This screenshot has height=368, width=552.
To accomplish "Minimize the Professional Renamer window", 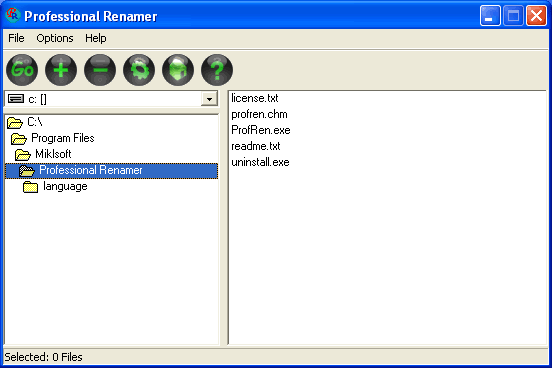I will (490, 15).
